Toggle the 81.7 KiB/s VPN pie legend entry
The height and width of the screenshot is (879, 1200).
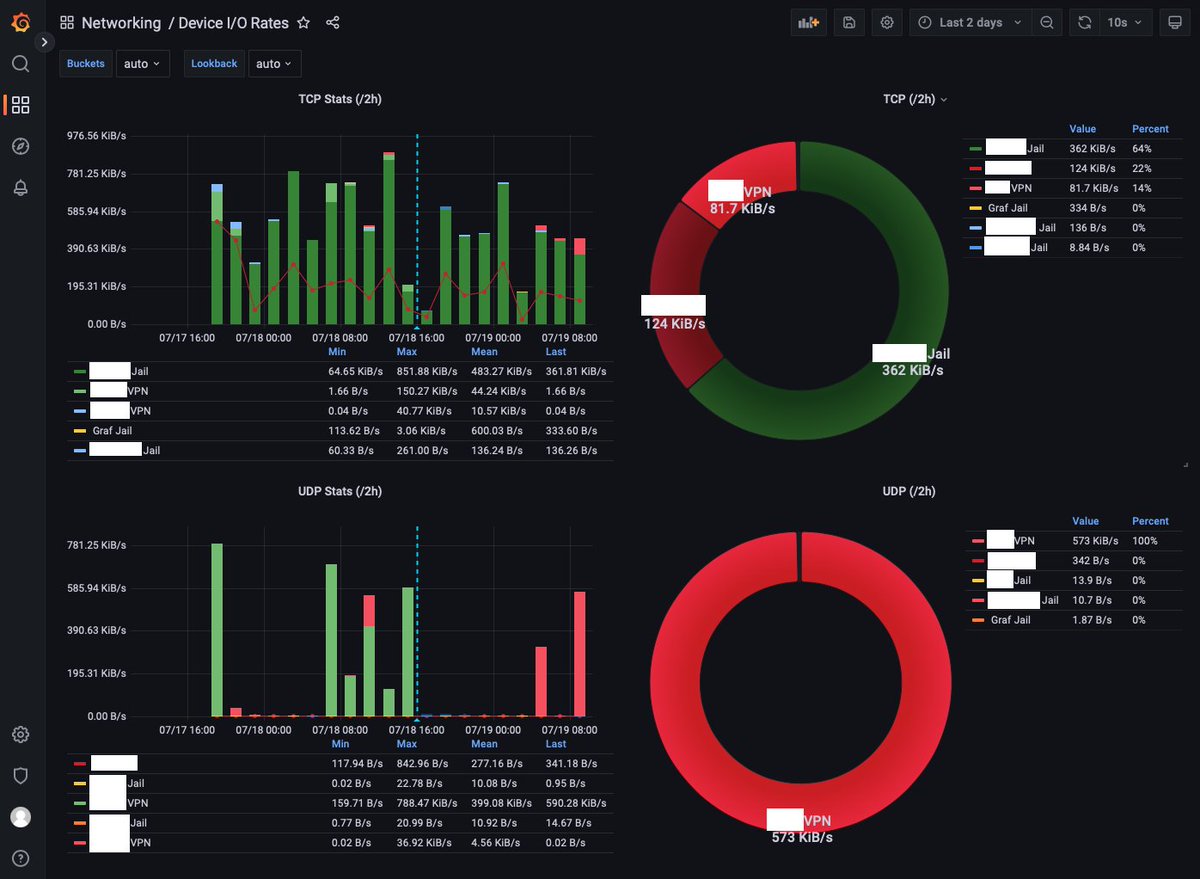(1008, 188)
